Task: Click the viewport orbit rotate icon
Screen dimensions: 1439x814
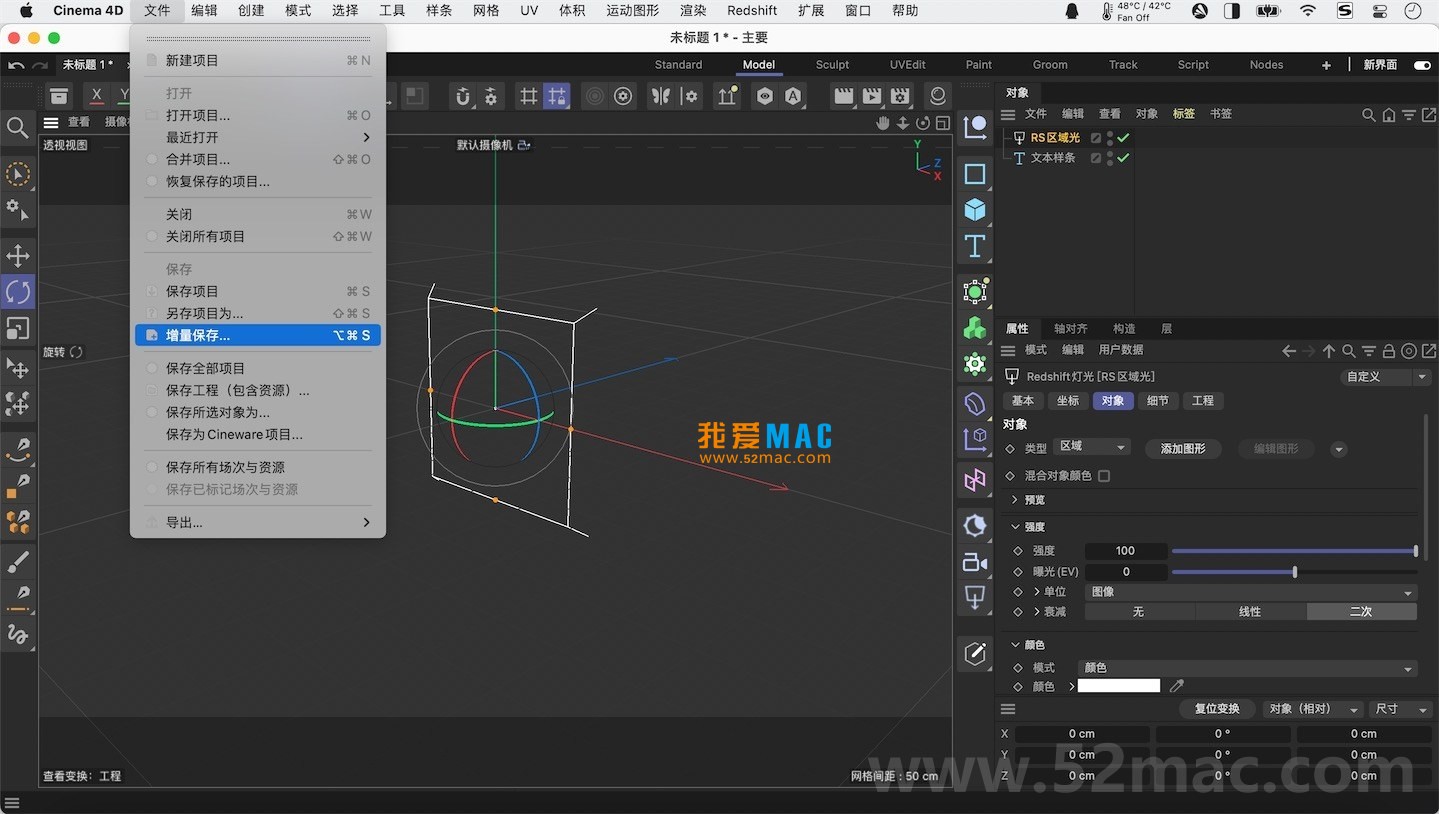Action: 923,123
